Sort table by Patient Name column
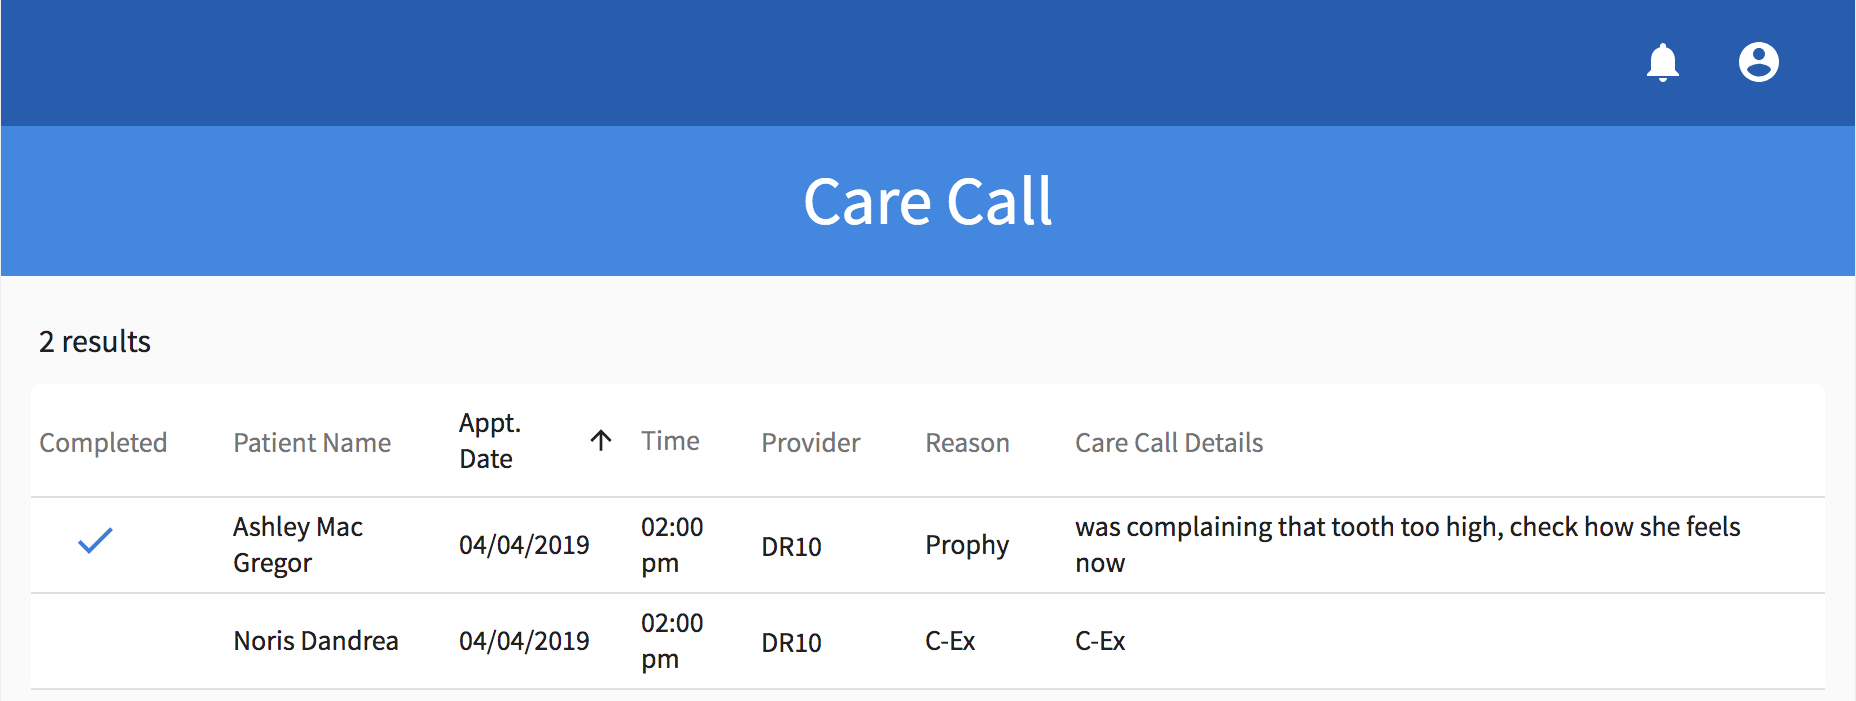The height and width of the screenshot is (701, 1856). point(312,443)
